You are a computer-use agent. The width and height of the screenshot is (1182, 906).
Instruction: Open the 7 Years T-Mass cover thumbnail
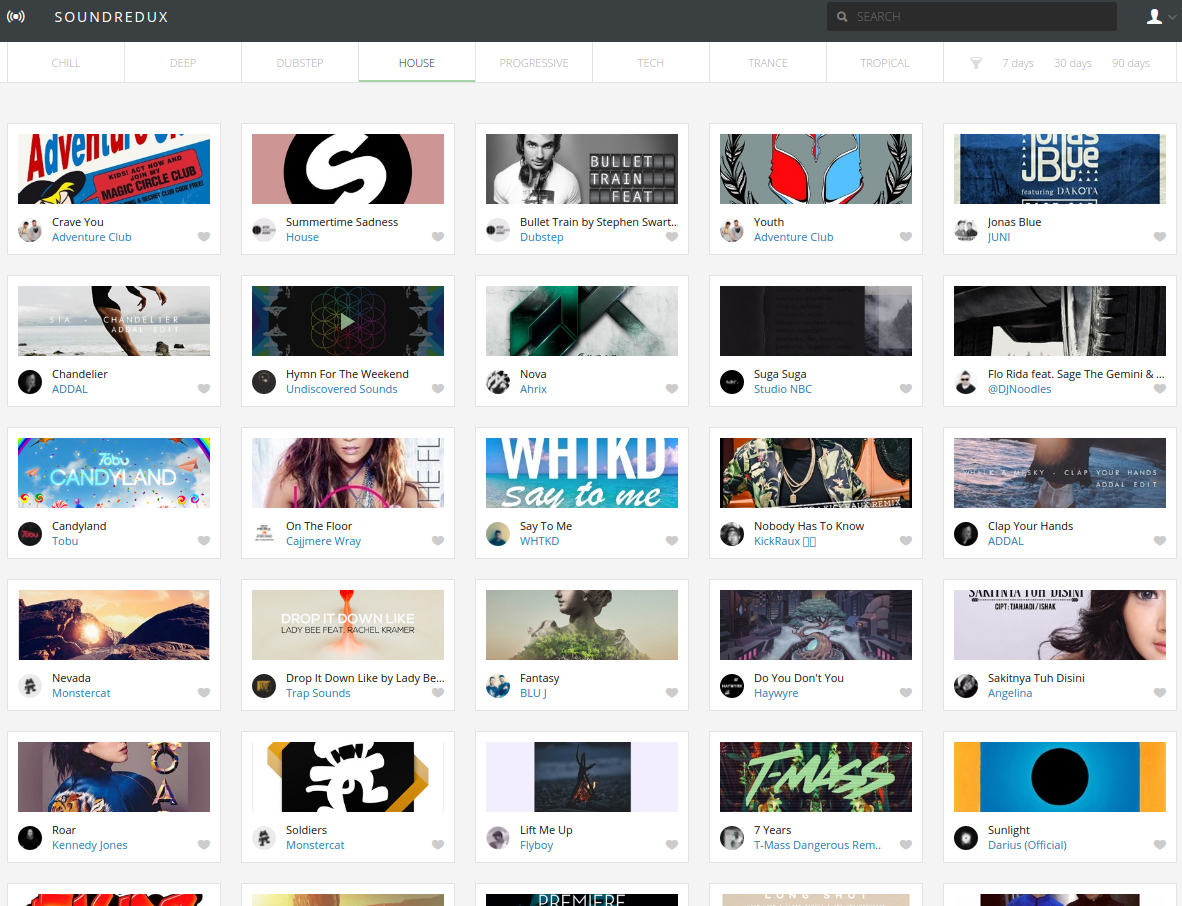(816, 777)
